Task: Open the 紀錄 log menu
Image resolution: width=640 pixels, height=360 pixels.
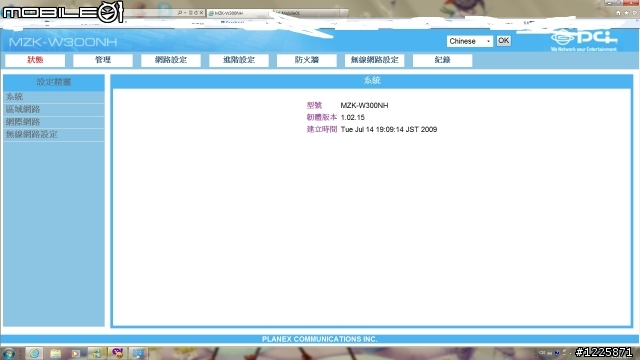Action: pos(442,60)
